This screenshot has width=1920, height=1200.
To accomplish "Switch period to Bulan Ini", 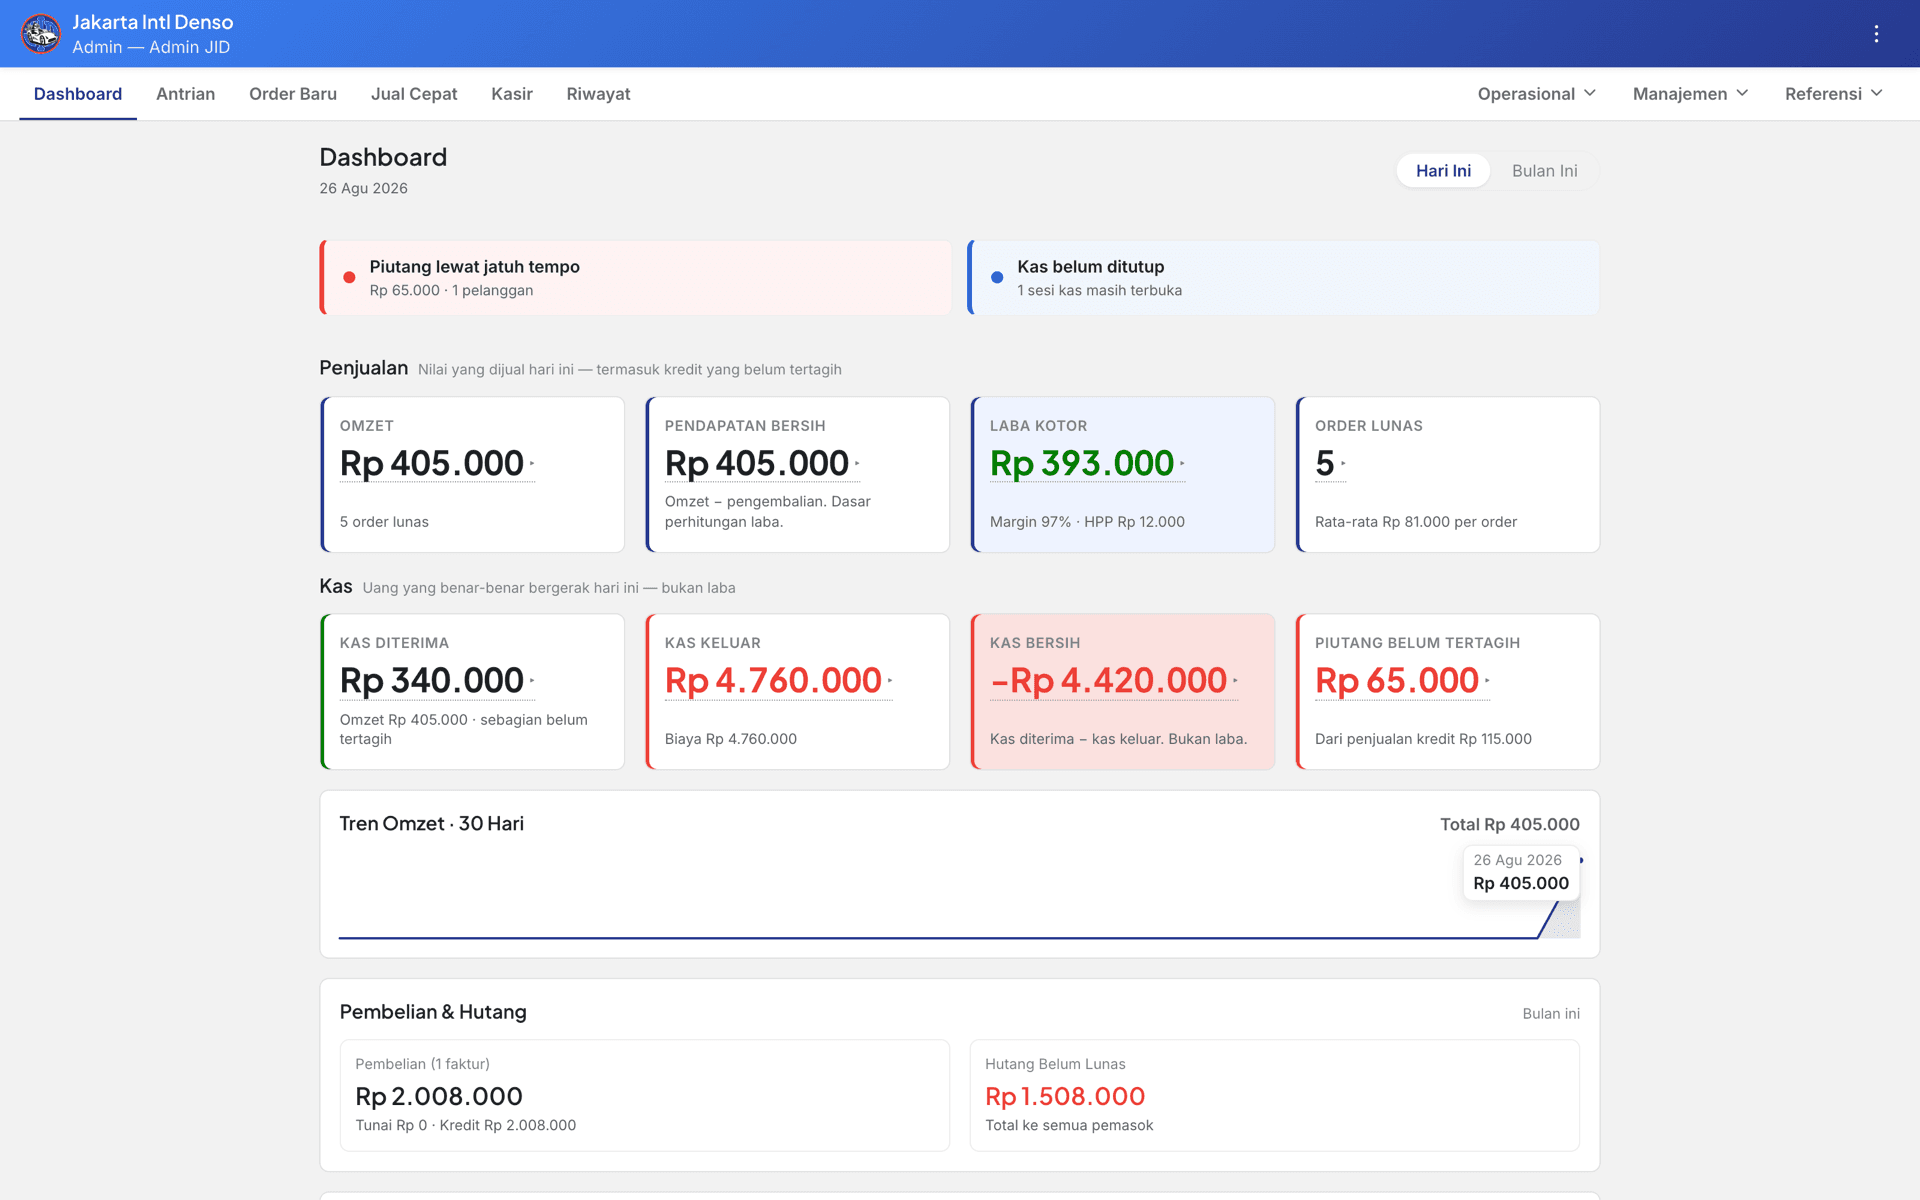I will 1544,171.
